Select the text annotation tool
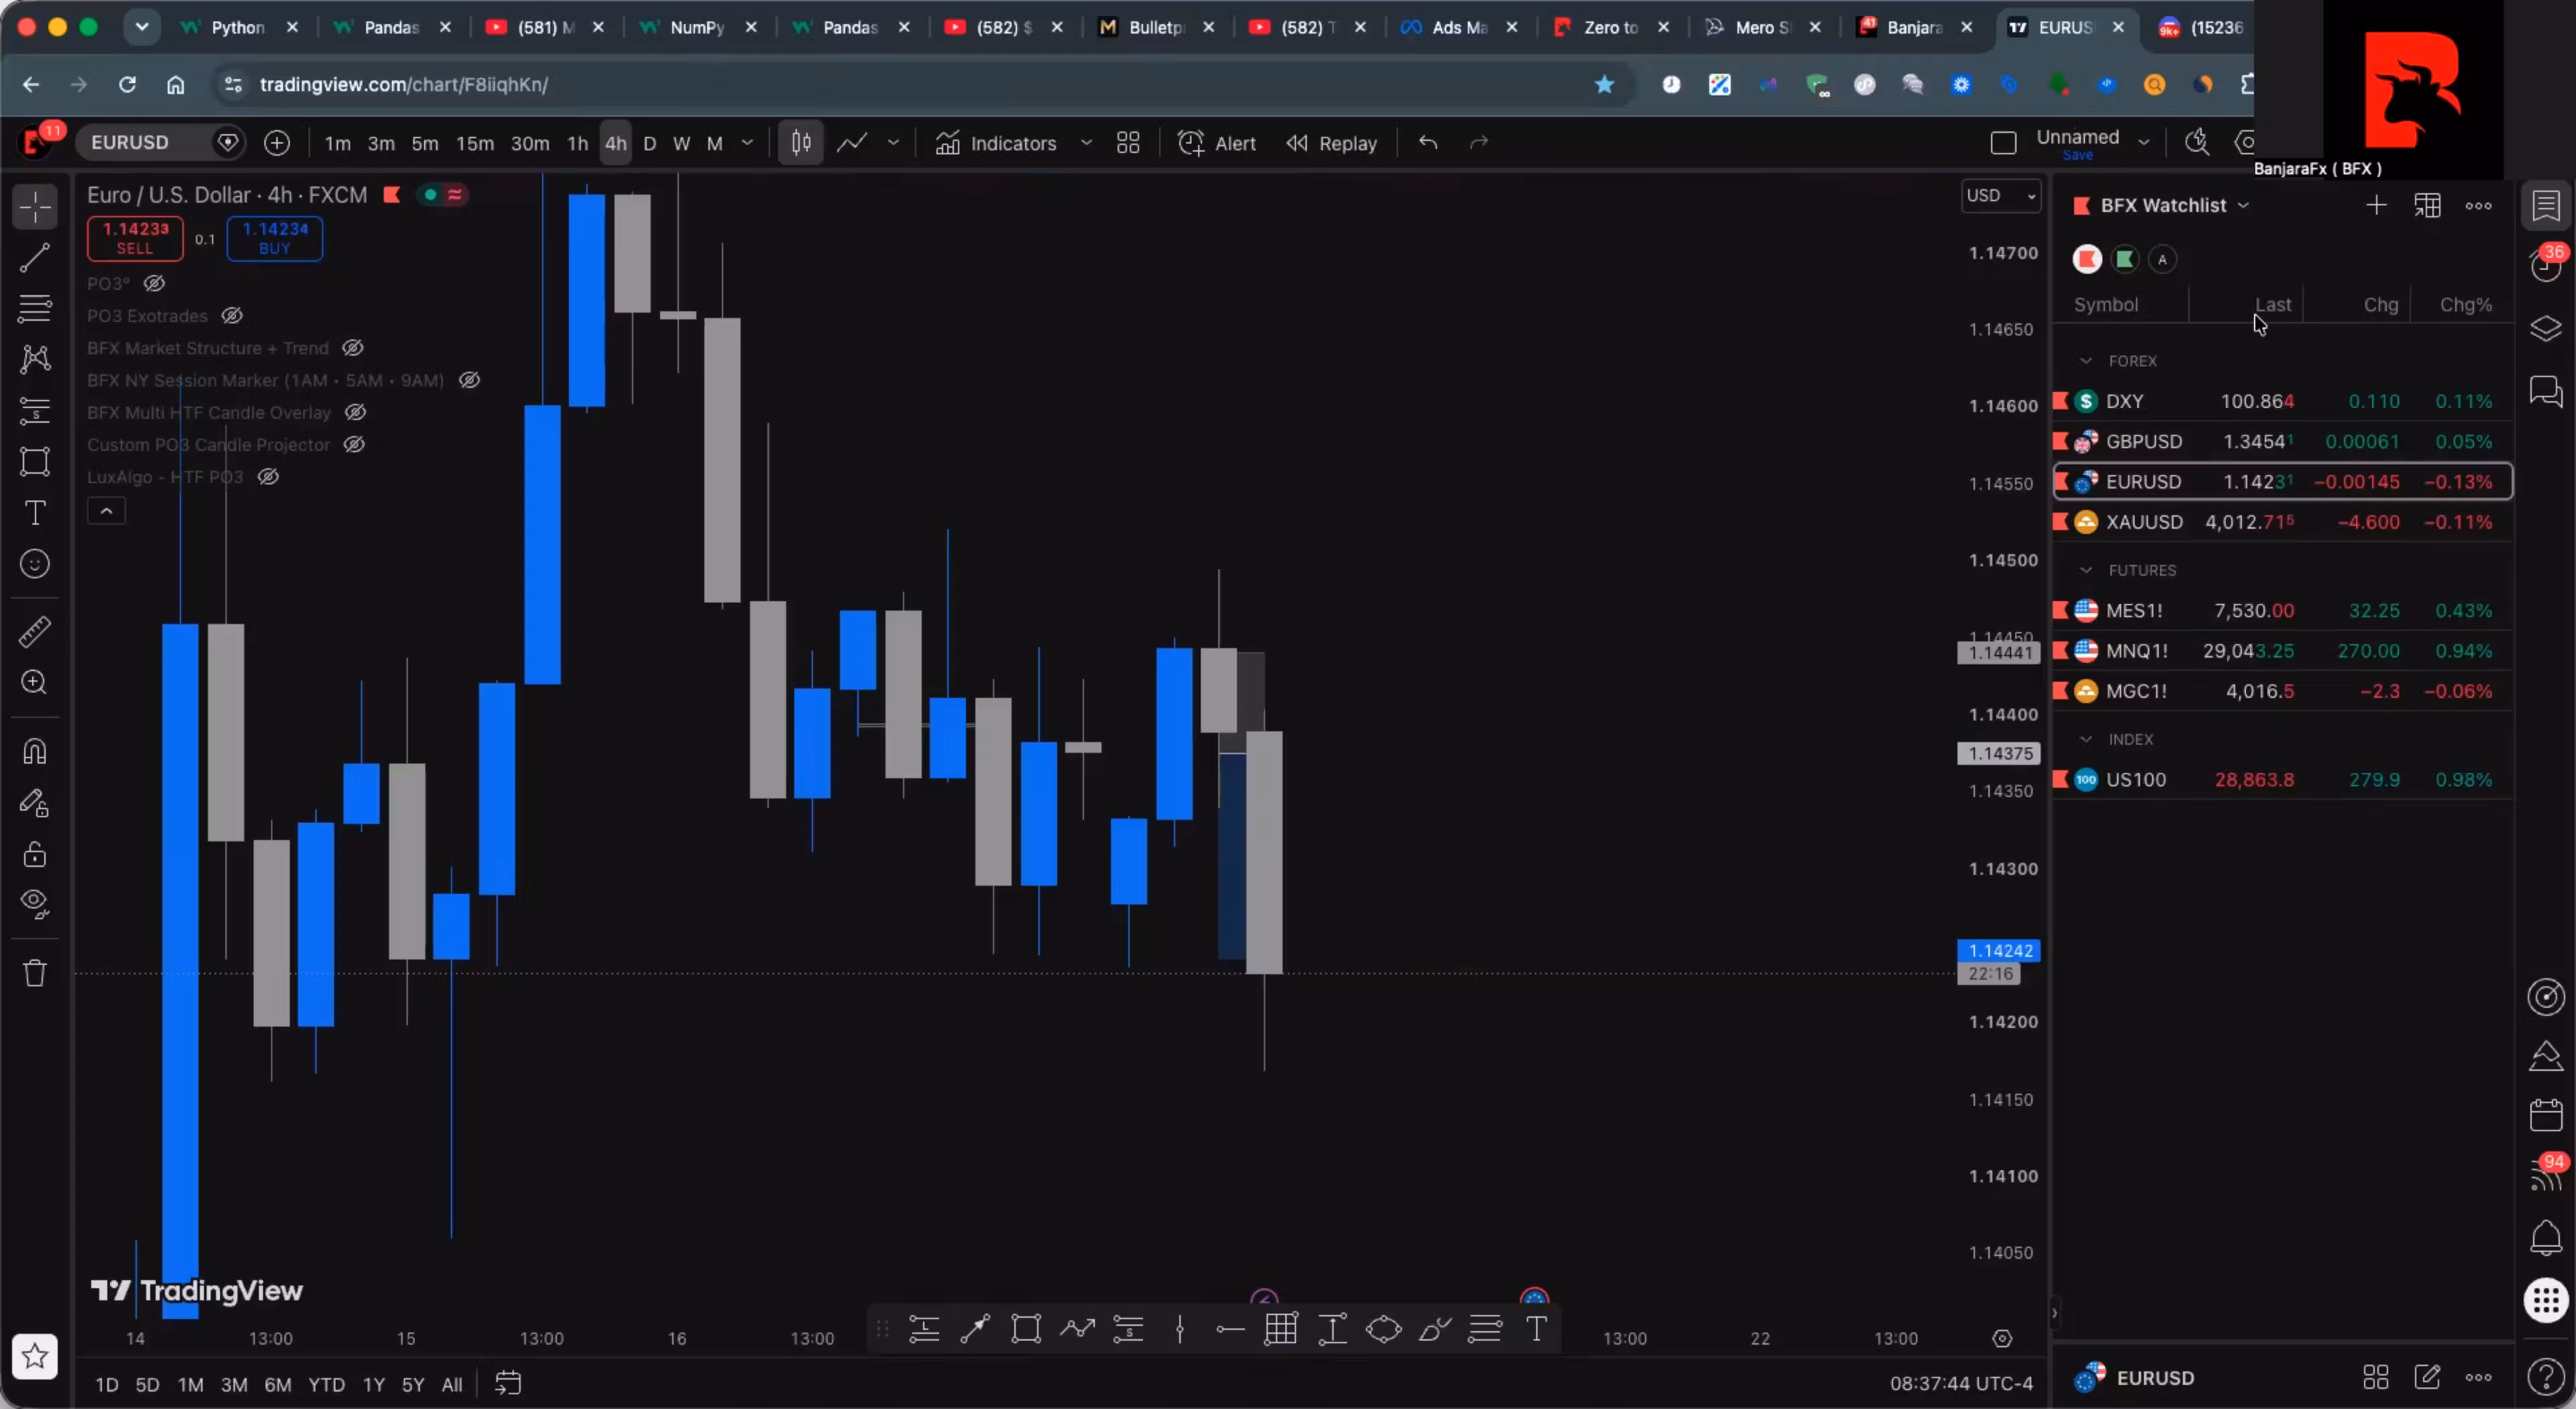 point(35,513)
